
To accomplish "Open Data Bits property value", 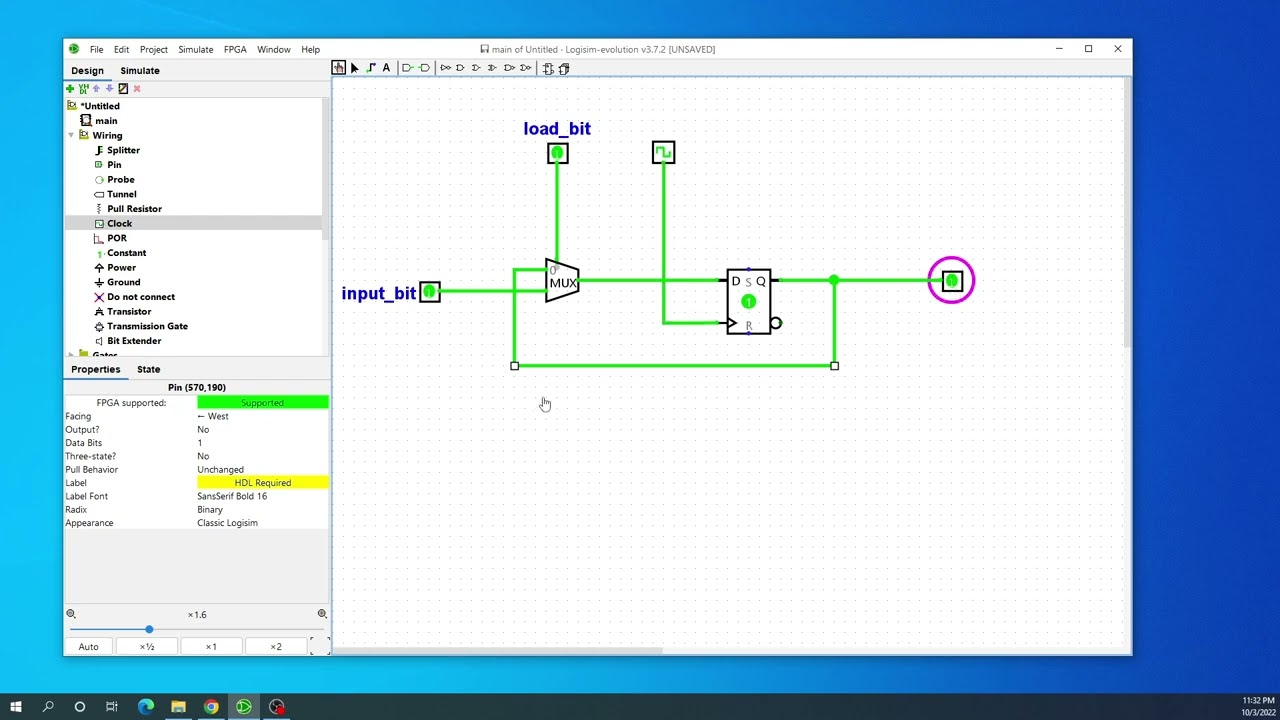I will coord(262,443).
